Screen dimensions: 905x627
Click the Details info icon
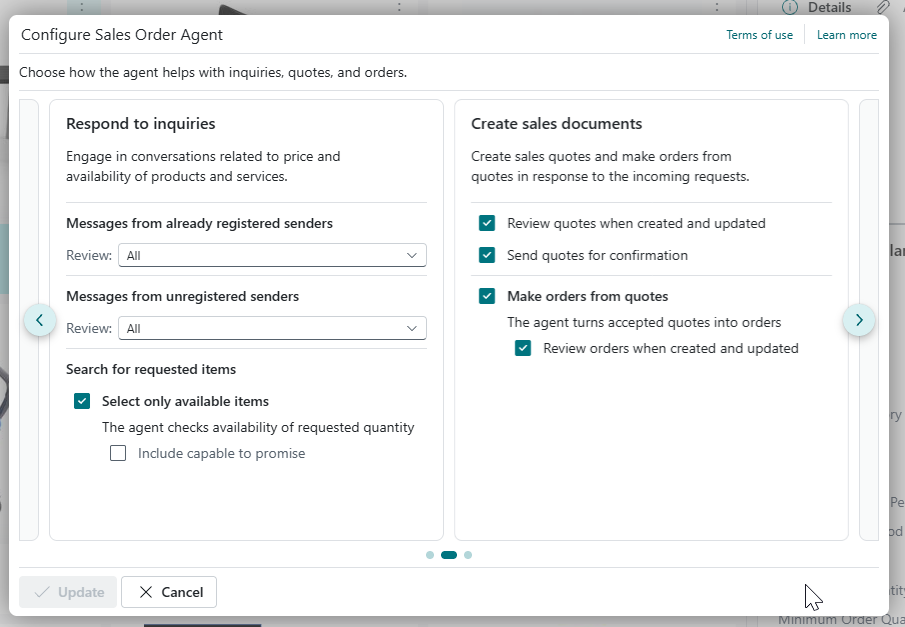click(790, 7)
